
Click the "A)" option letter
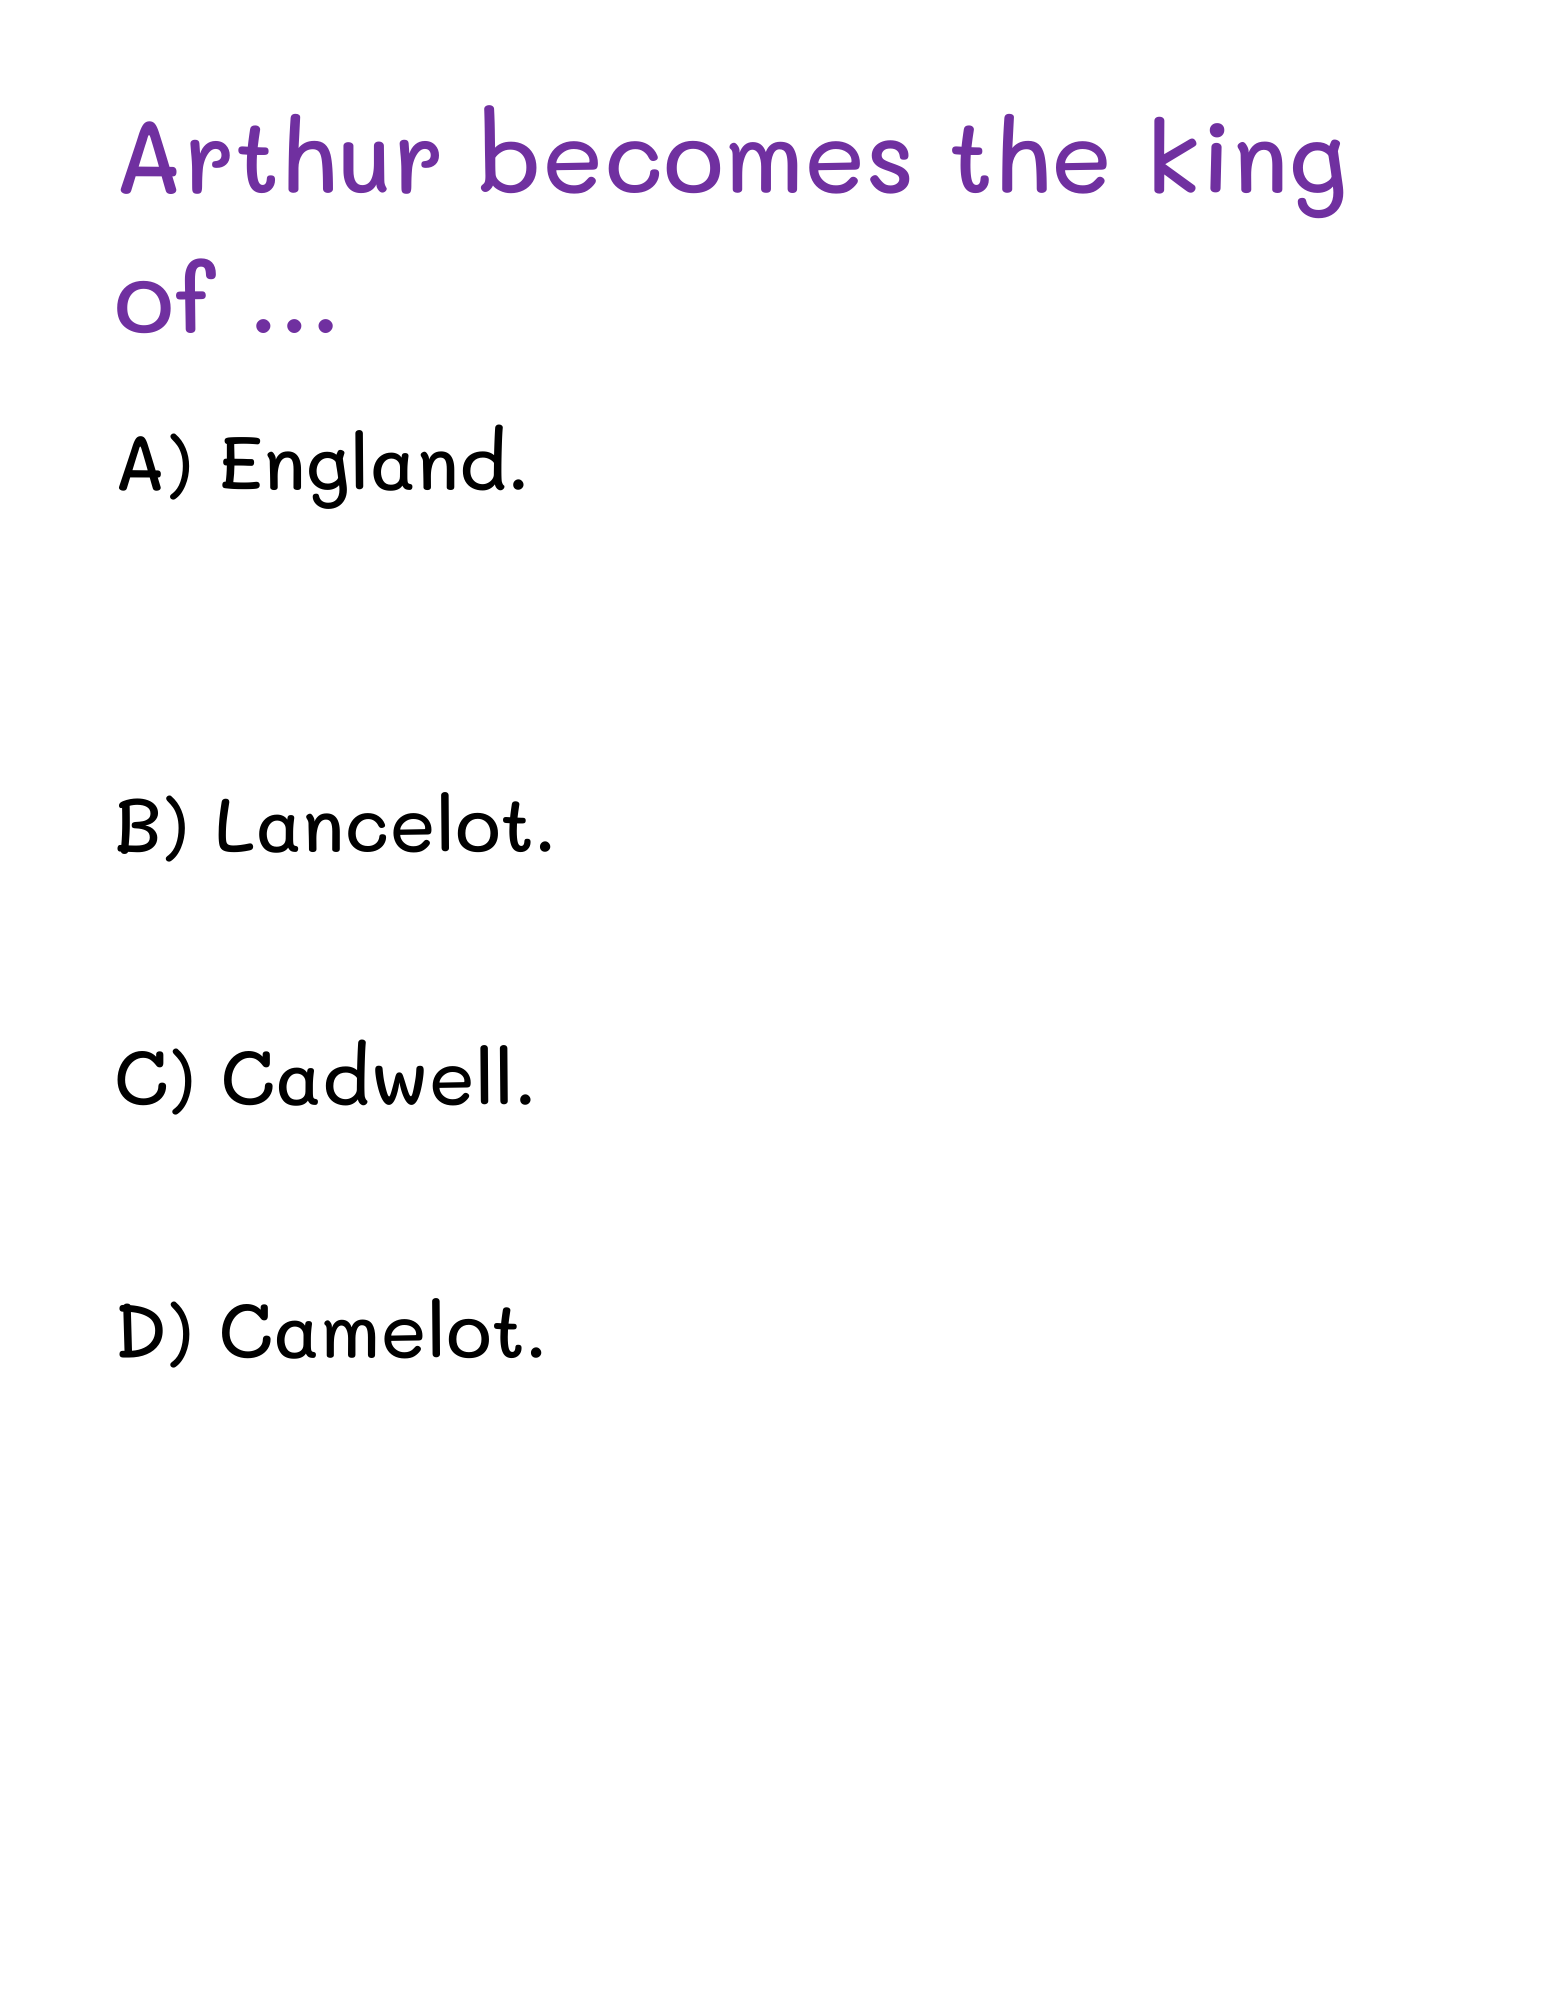(153, 466)
